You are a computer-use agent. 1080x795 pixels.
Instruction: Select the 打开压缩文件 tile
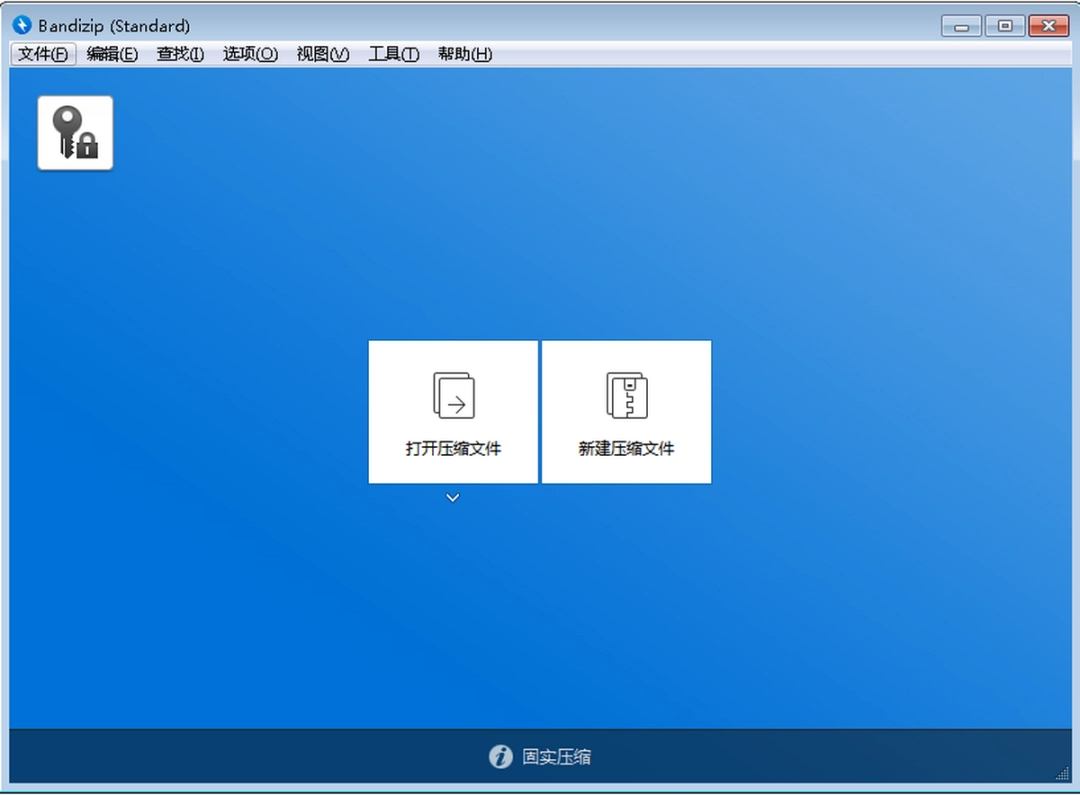coord(452,411)
